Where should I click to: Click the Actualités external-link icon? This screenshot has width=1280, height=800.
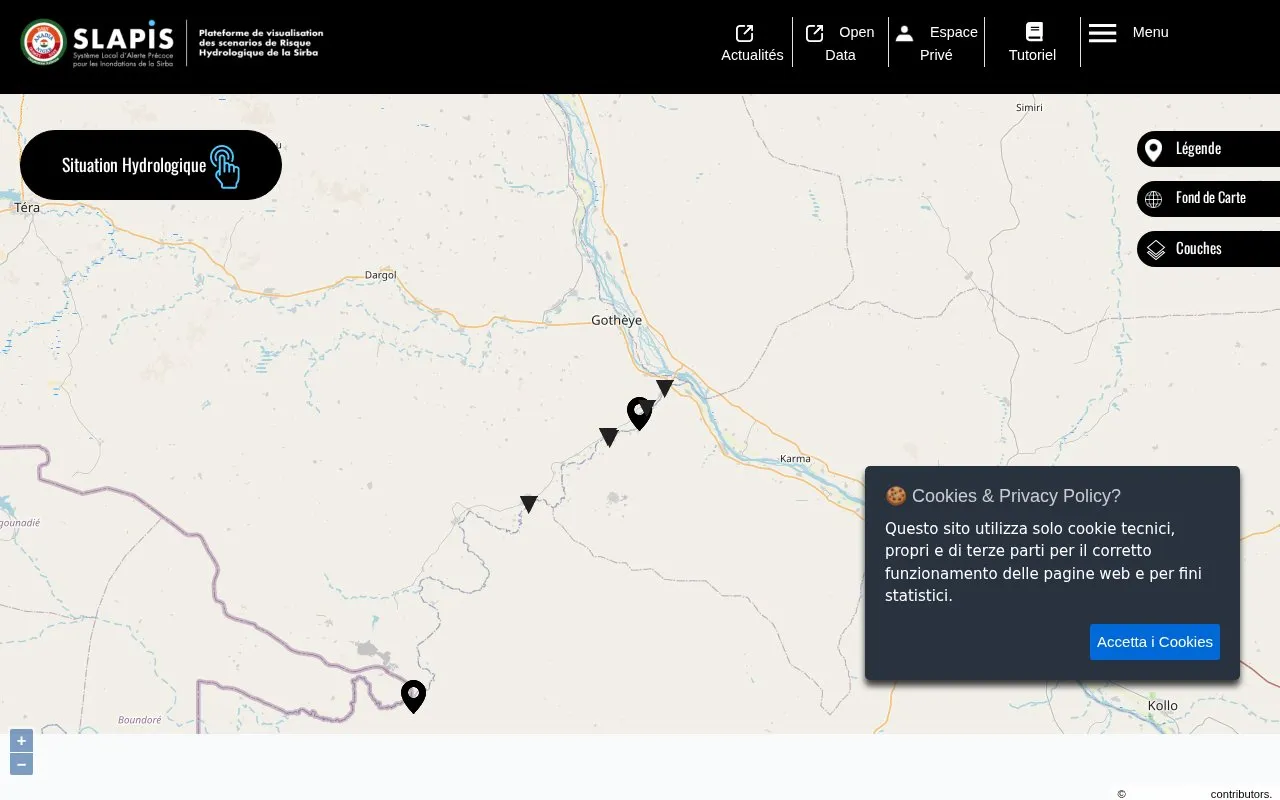(x=744, y=33)
